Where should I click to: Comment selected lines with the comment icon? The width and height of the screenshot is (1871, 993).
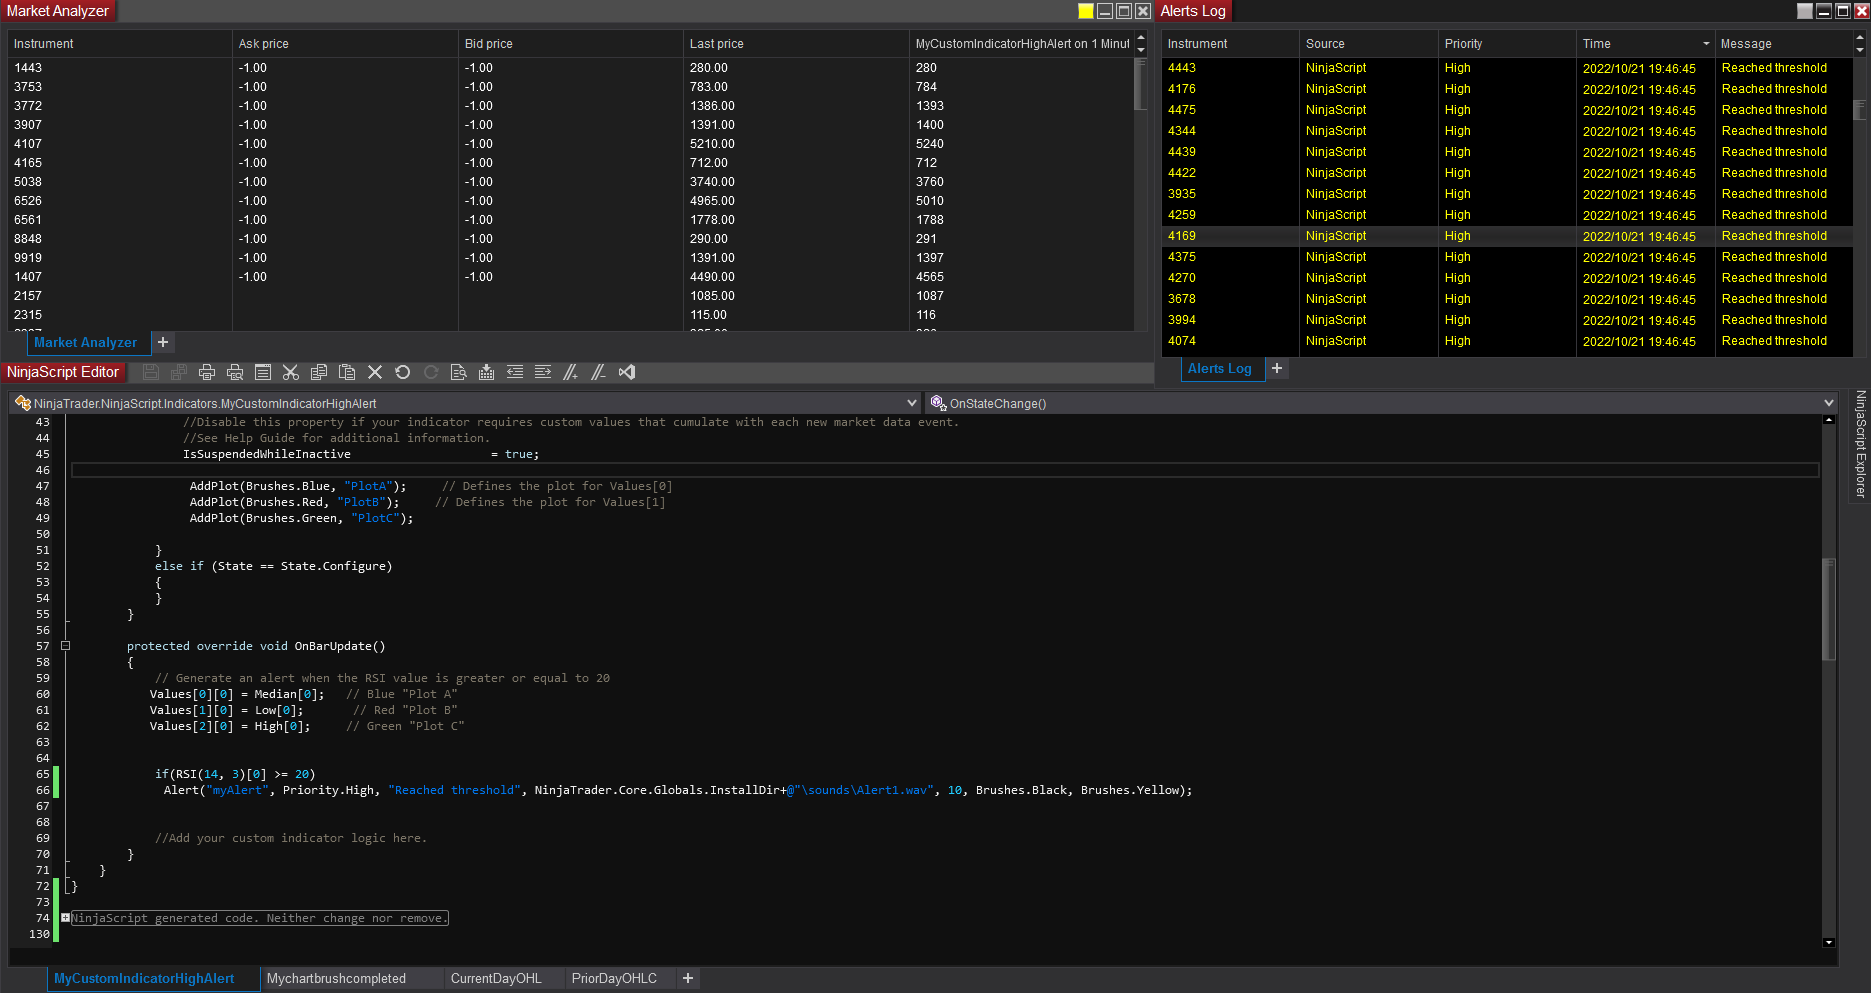tap(571, 372)
